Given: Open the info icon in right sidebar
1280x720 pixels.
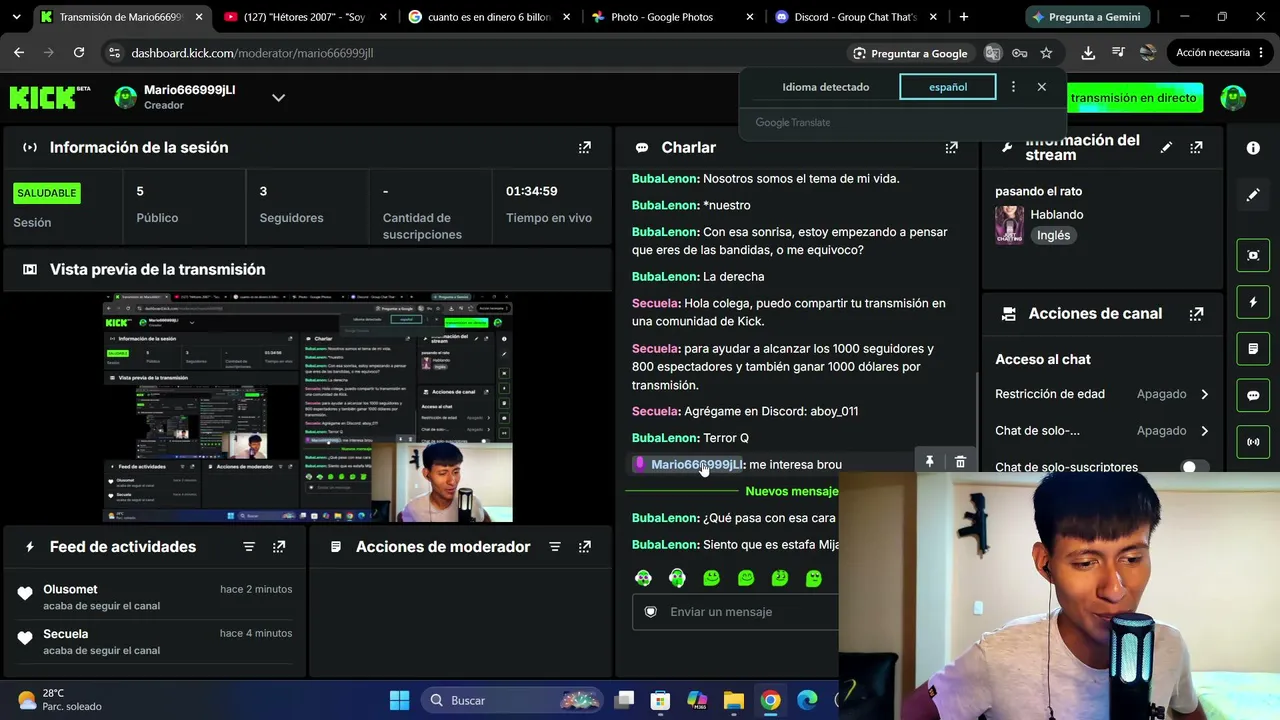Looking at the screenshot, I should click(1253, 148).
